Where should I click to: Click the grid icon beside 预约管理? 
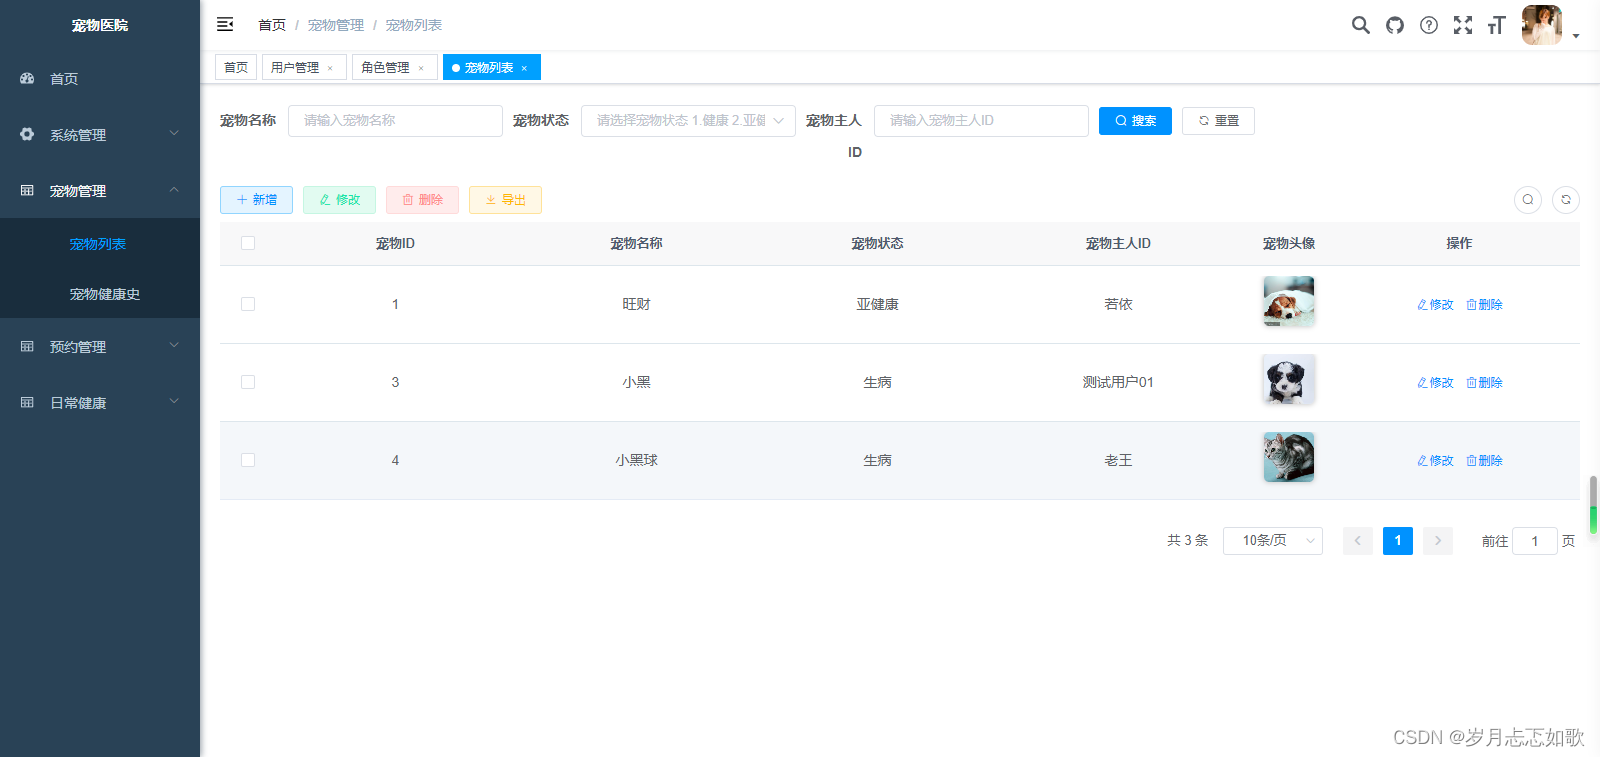27,346
